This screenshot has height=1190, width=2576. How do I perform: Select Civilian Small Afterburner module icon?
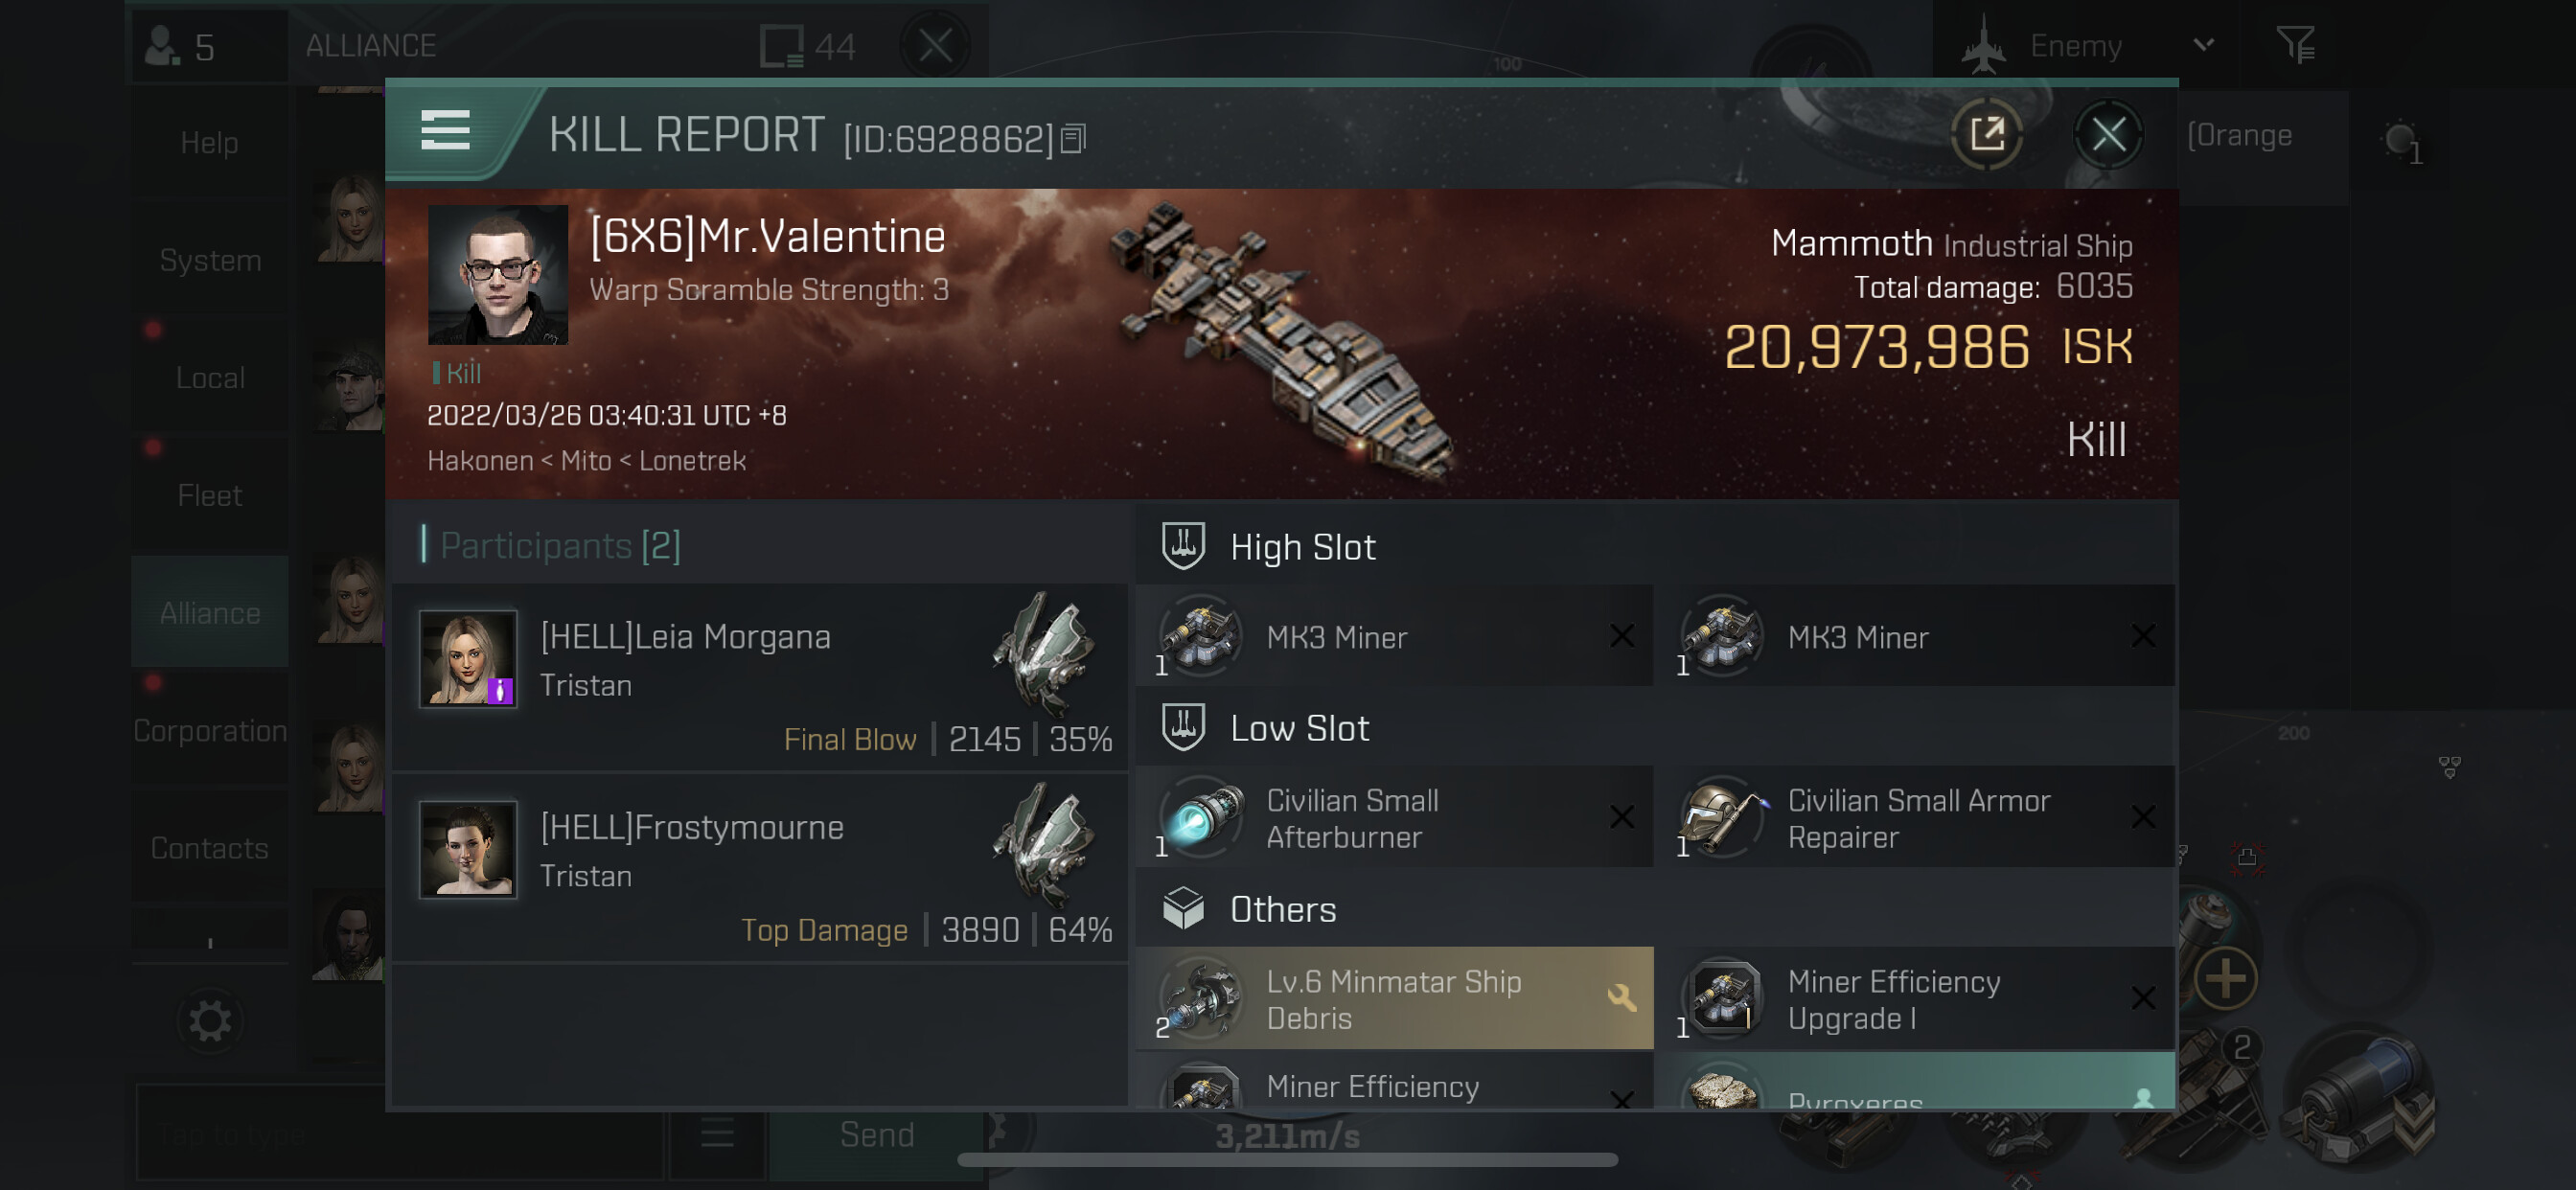click(1201, 817)
